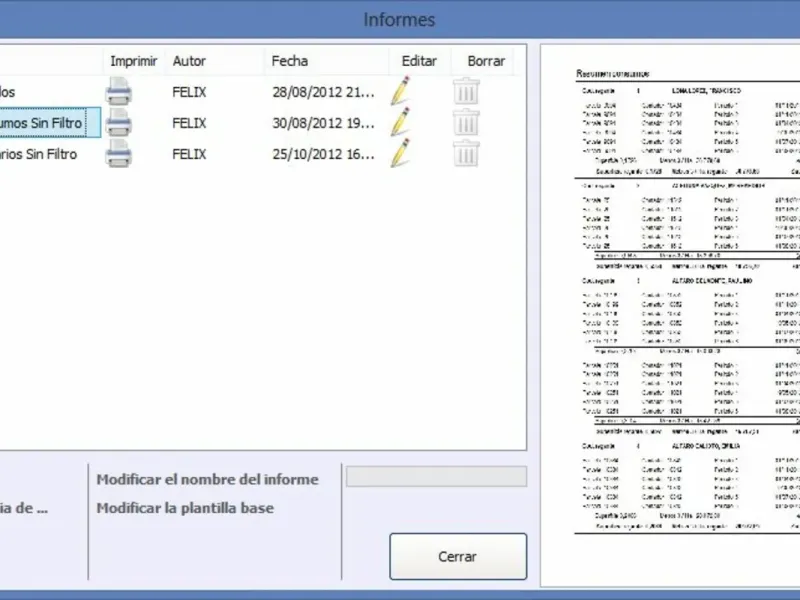Print the report dated 28/08/2012
The width and height of the screenshot is (800, 600).
(119, 91)
